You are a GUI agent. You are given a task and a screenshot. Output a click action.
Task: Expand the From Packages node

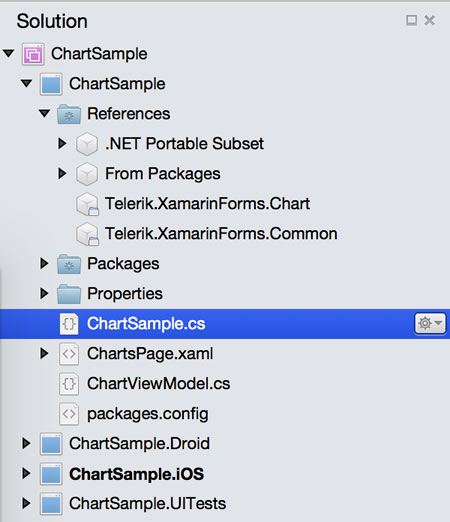click(62, 173)
